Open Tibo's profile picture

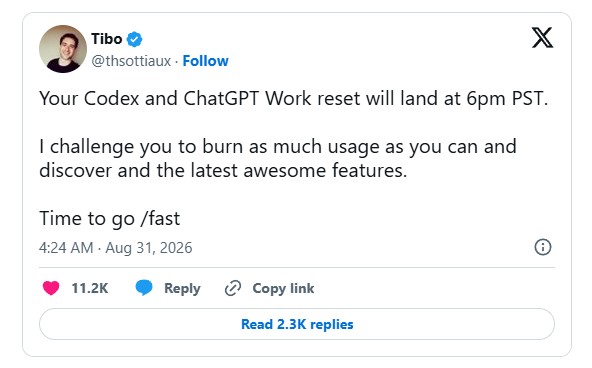coord(63,49)
